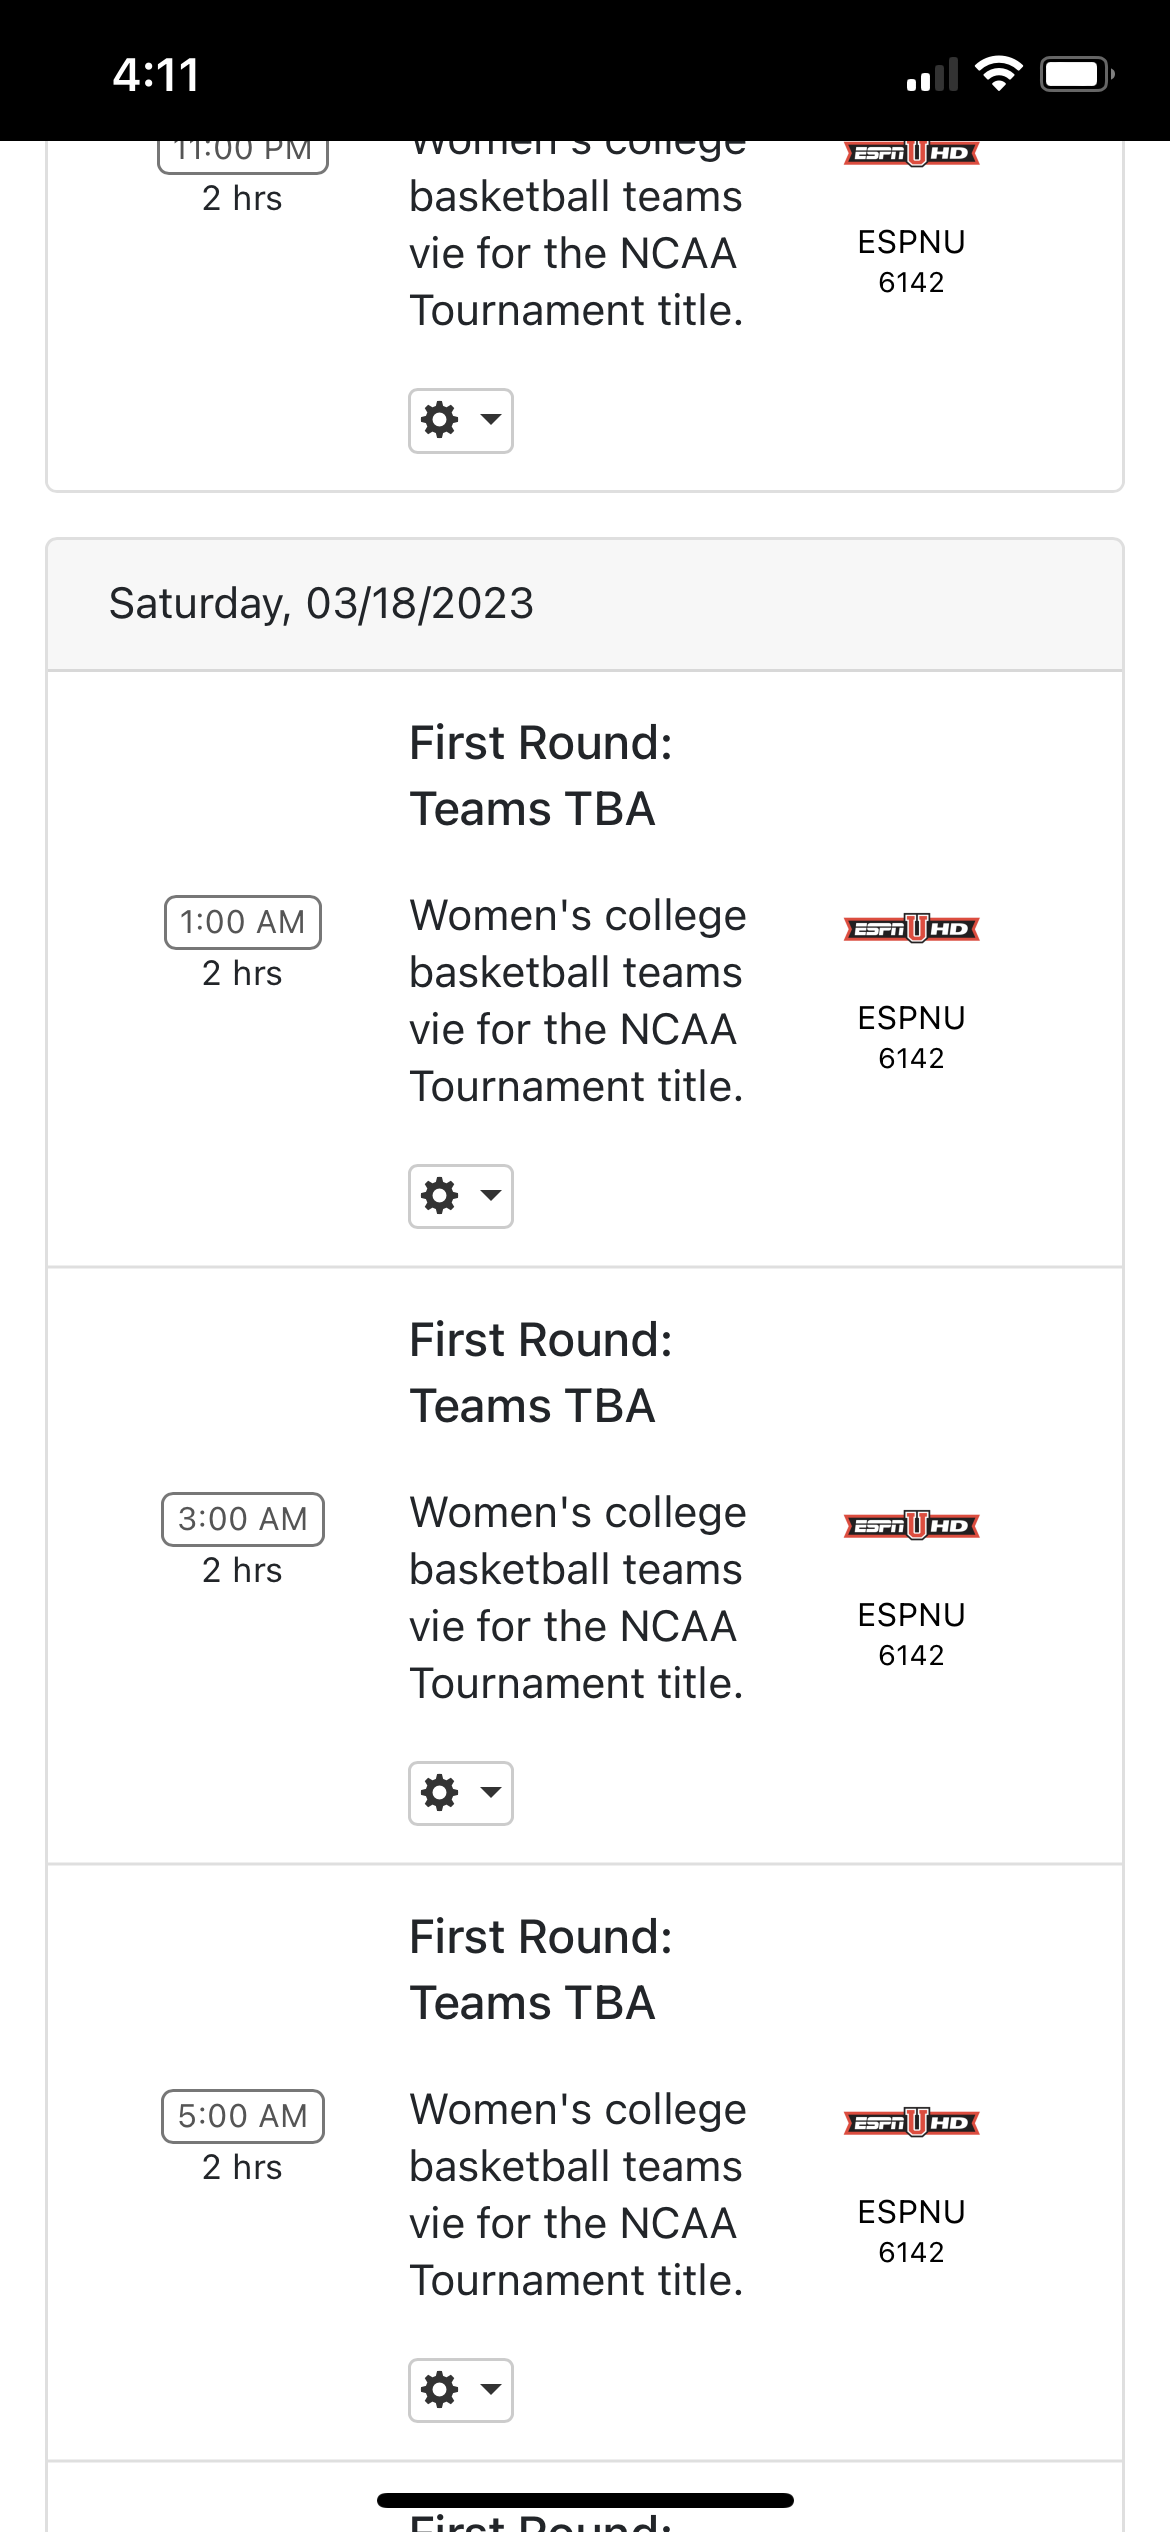This screenshot has width=1170, height=2532.
Task: Tap ESPNU 6142 channel label at 5:00 AM
Action: point(911,2231)
